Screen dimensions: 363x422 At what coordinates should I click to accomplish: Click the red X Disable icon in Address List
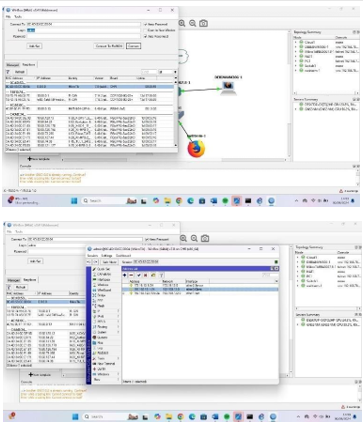pyautogui.click(x=145, y=275)
